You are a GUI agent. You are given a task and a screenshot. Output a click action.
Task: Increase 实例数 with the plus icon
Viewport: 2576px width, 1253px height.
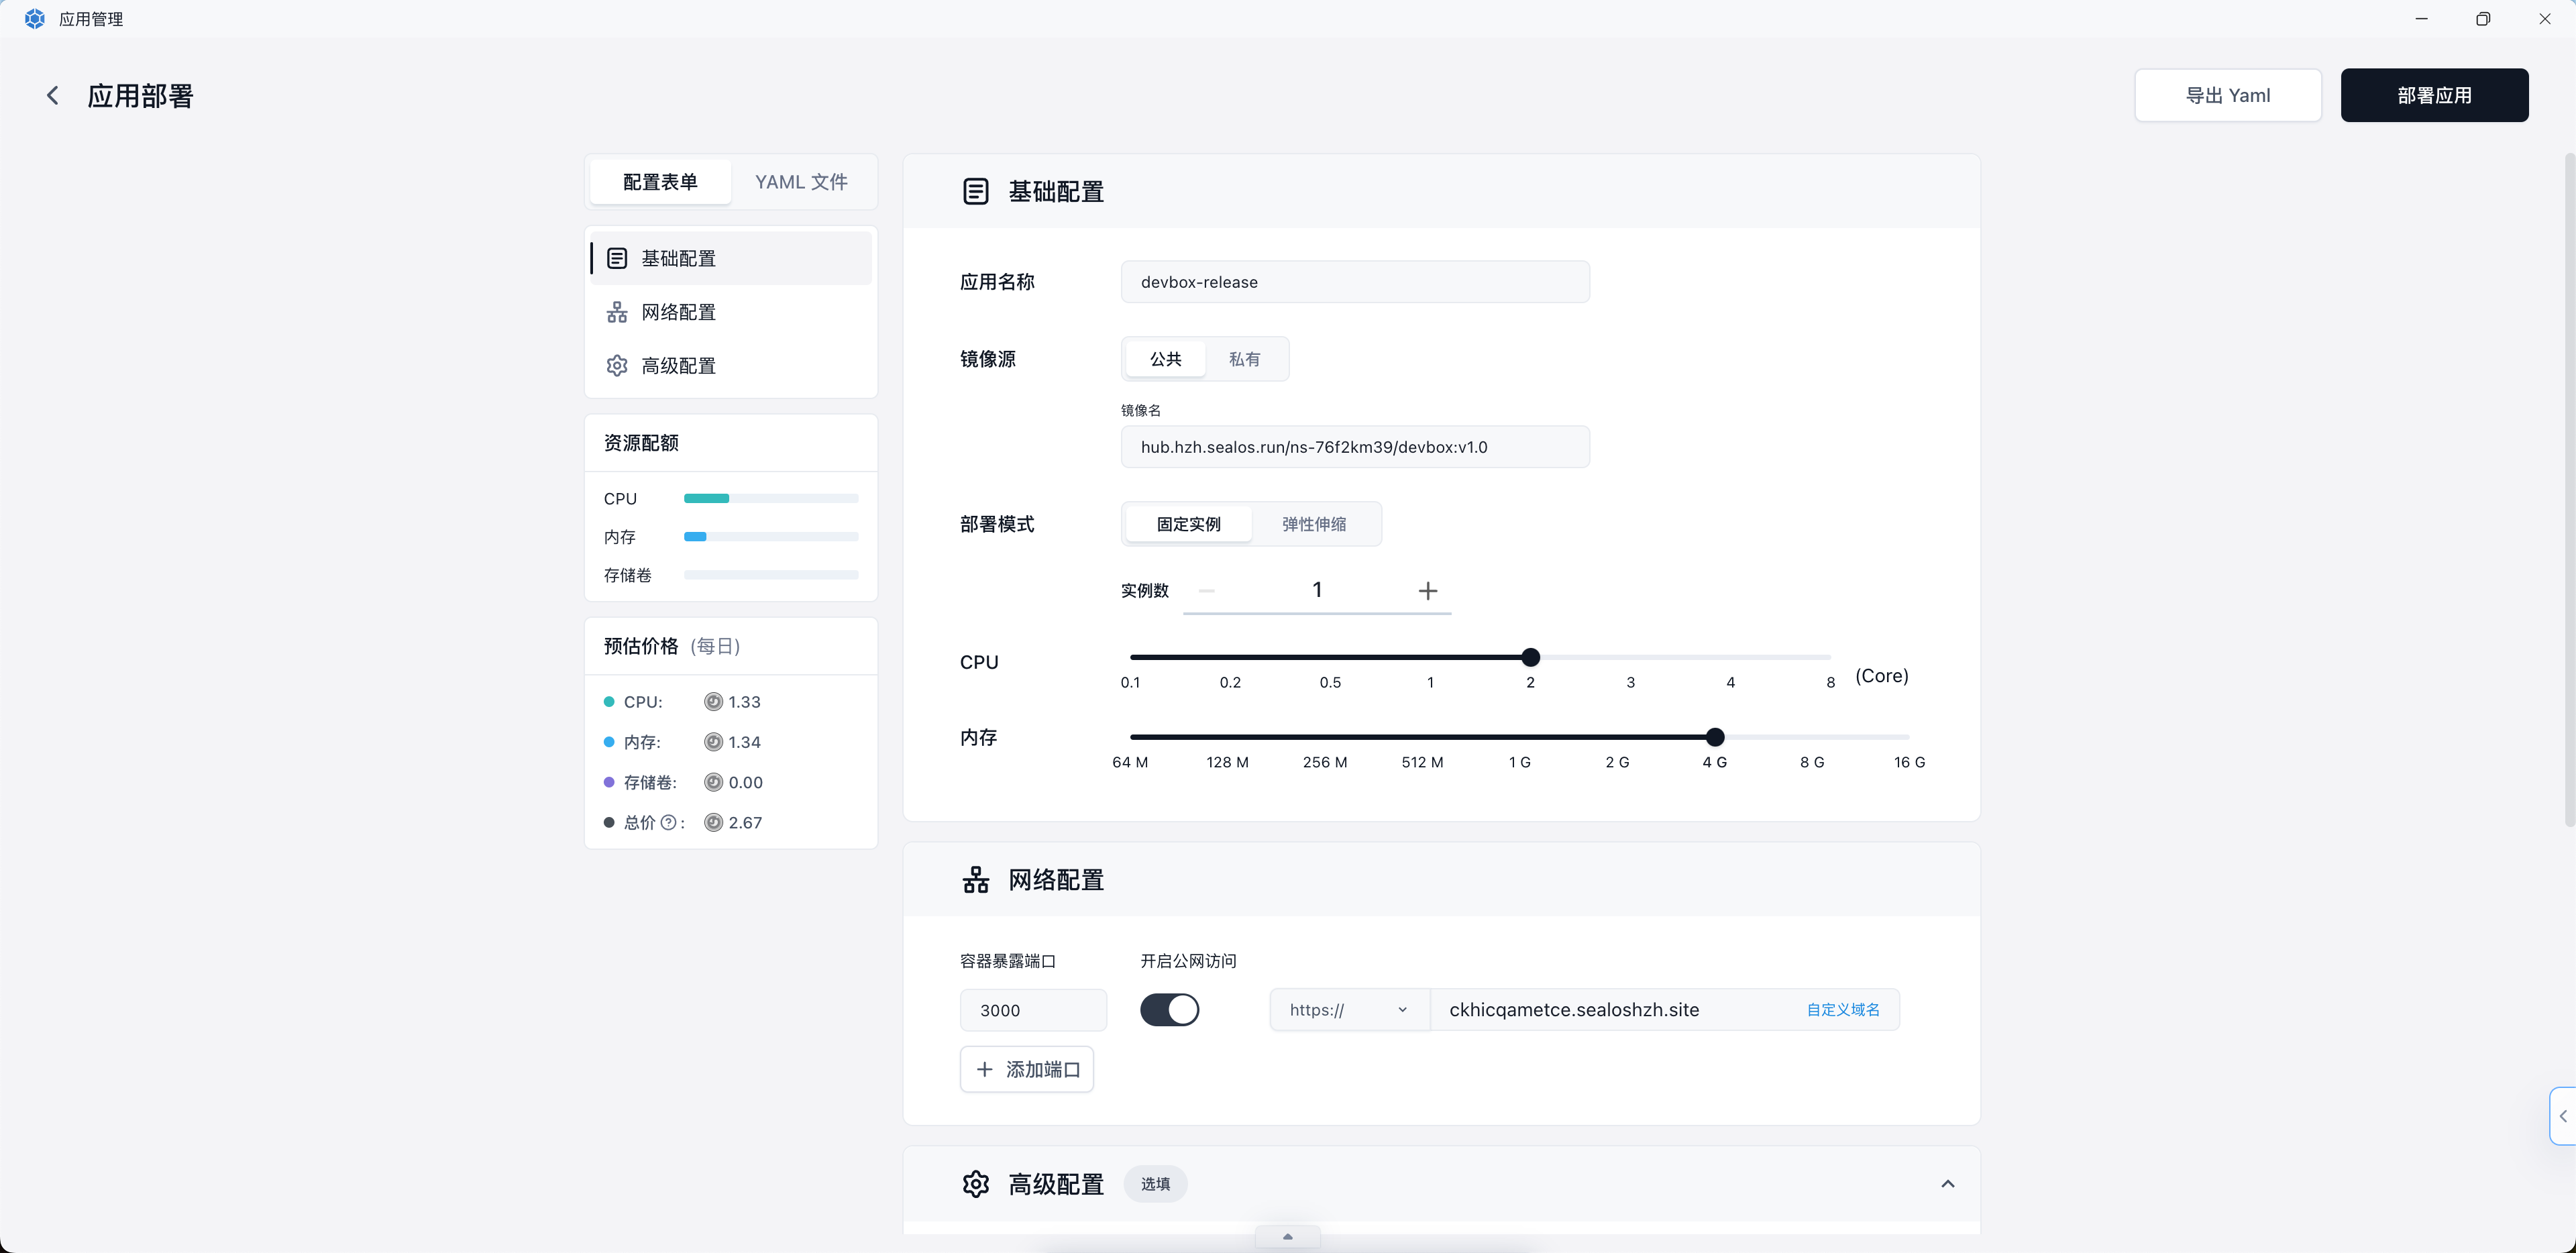click(x=1428, y=591)
